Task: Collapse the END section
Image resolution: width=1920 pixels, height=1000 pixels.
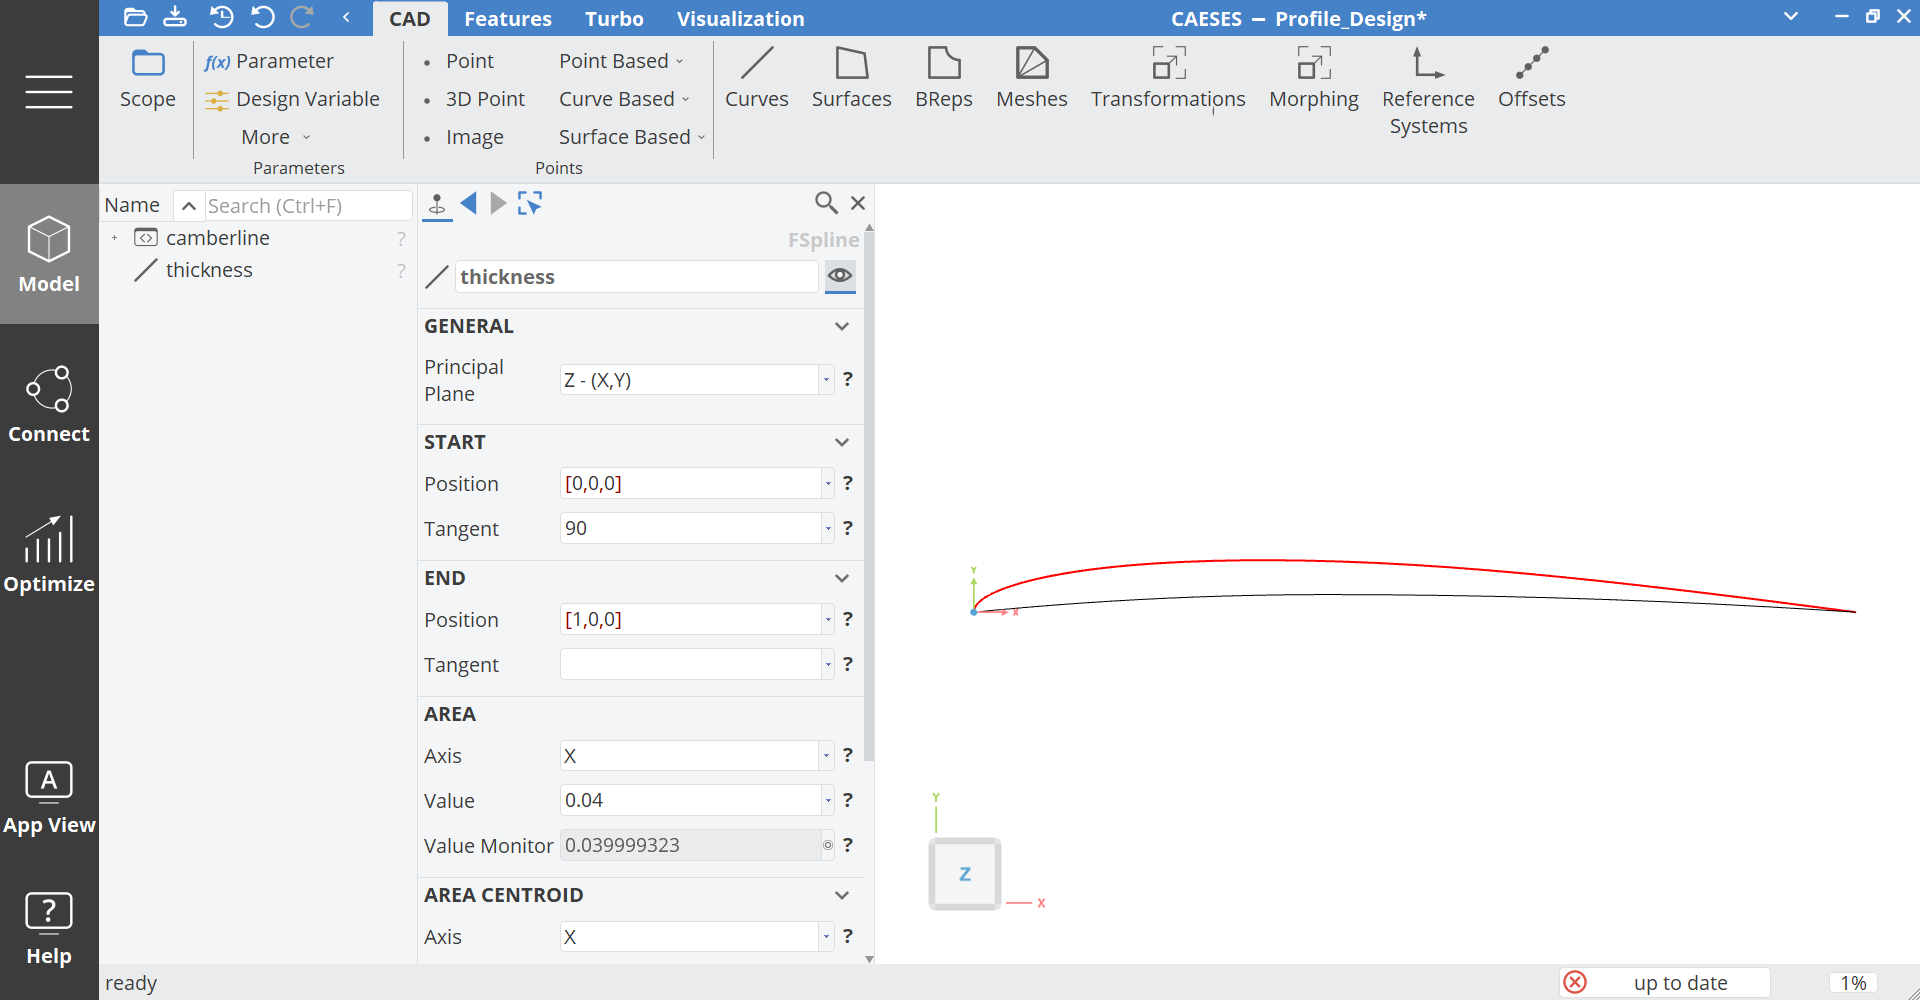Action: 842,578
